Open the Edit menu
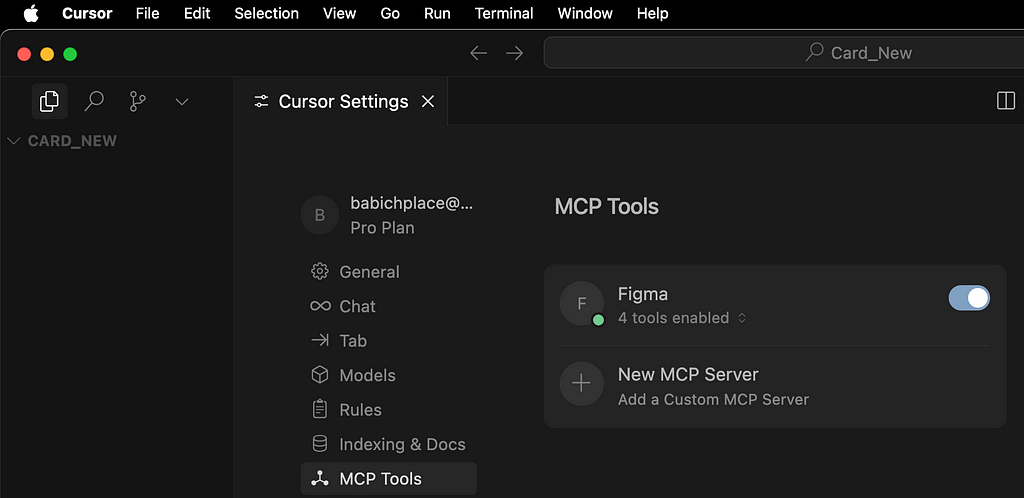 point(197,14)
